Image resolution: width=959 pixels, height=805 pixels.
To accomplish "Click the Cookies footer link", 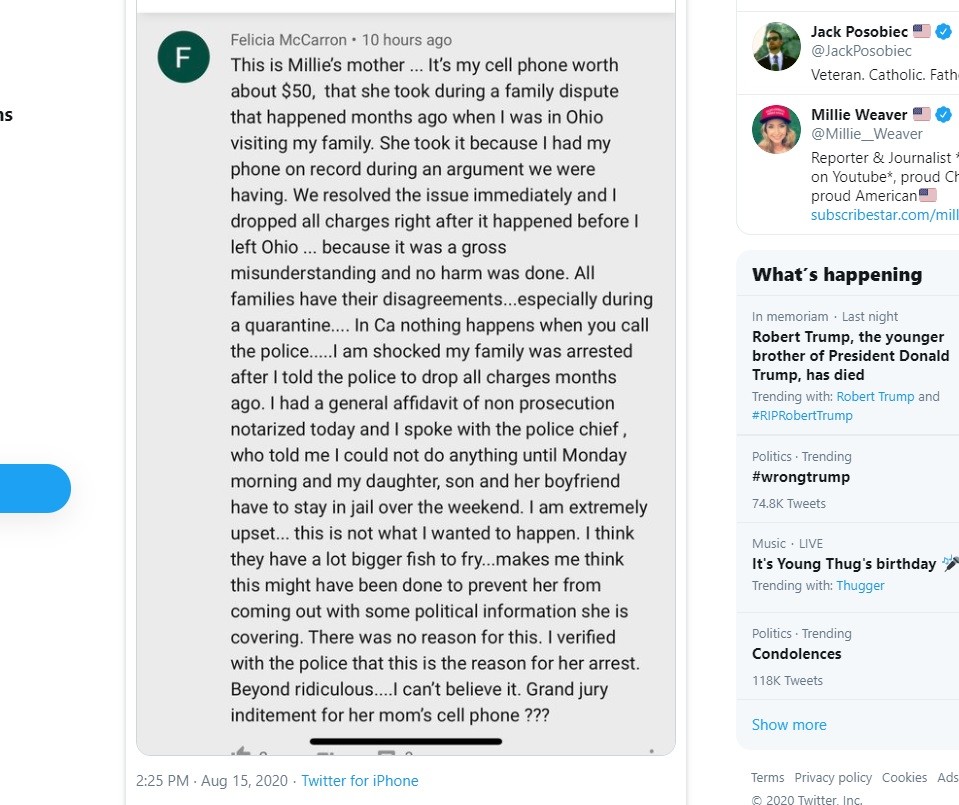I will [904, 778].
